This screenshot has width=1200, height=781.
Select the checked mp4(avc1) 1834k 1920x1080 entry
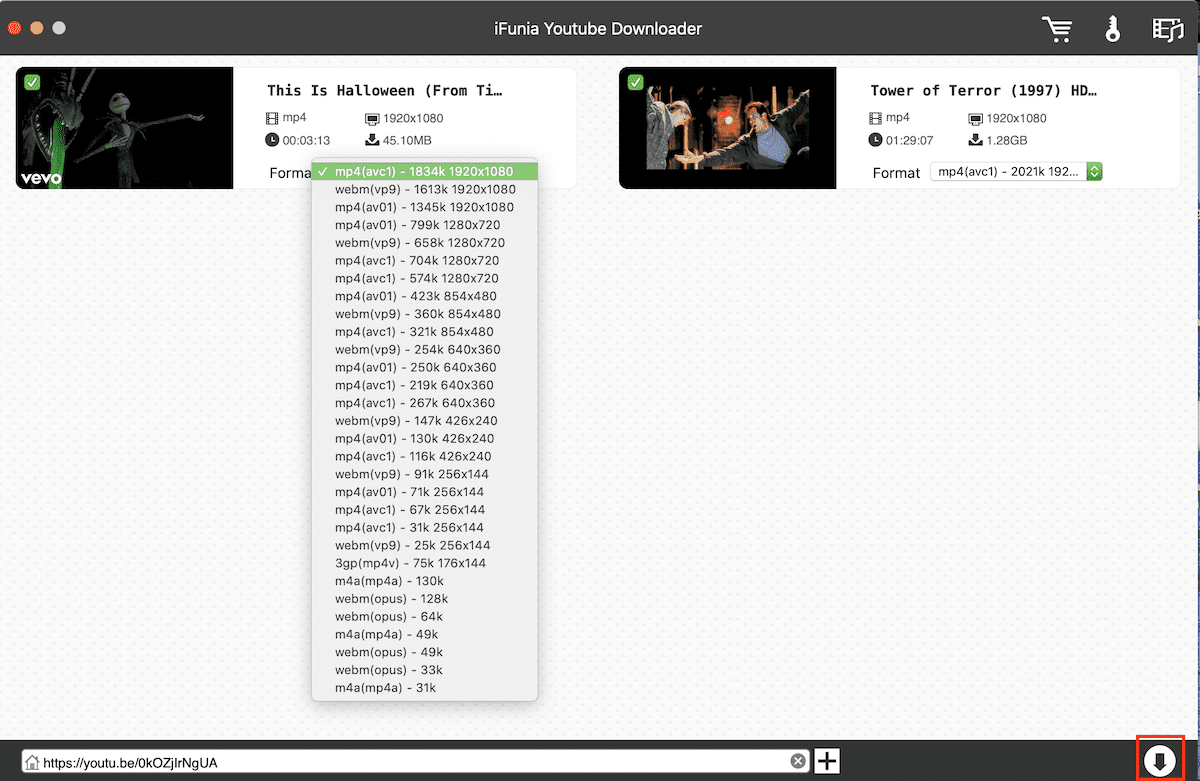tap(425, 171)
